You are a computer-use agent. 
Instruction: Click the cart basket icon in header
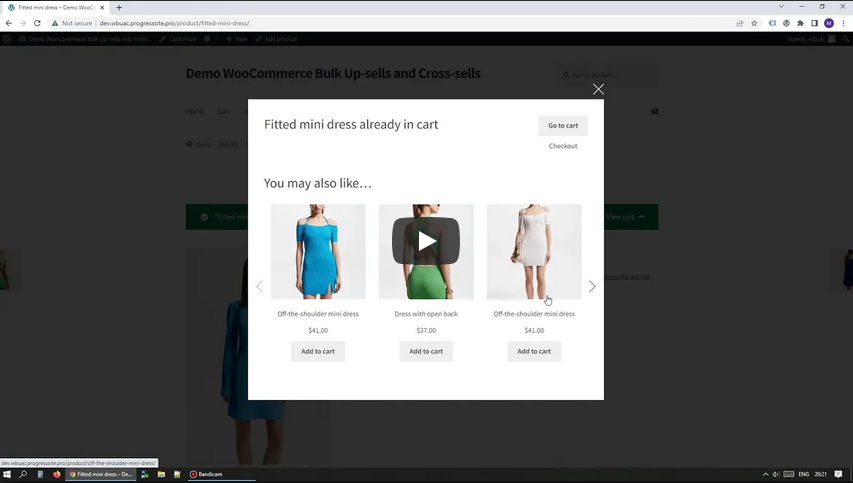click(654, 111)
